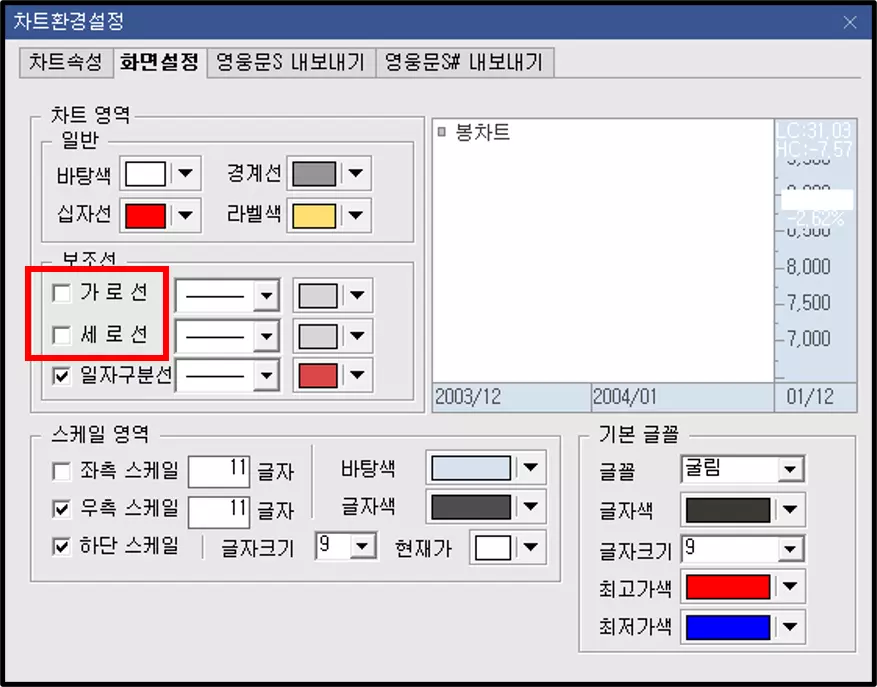The width and height of the screenshot is (877, 687).
Task: Open the 현재가 color dropdown arrow
Action: pos(530,547)
